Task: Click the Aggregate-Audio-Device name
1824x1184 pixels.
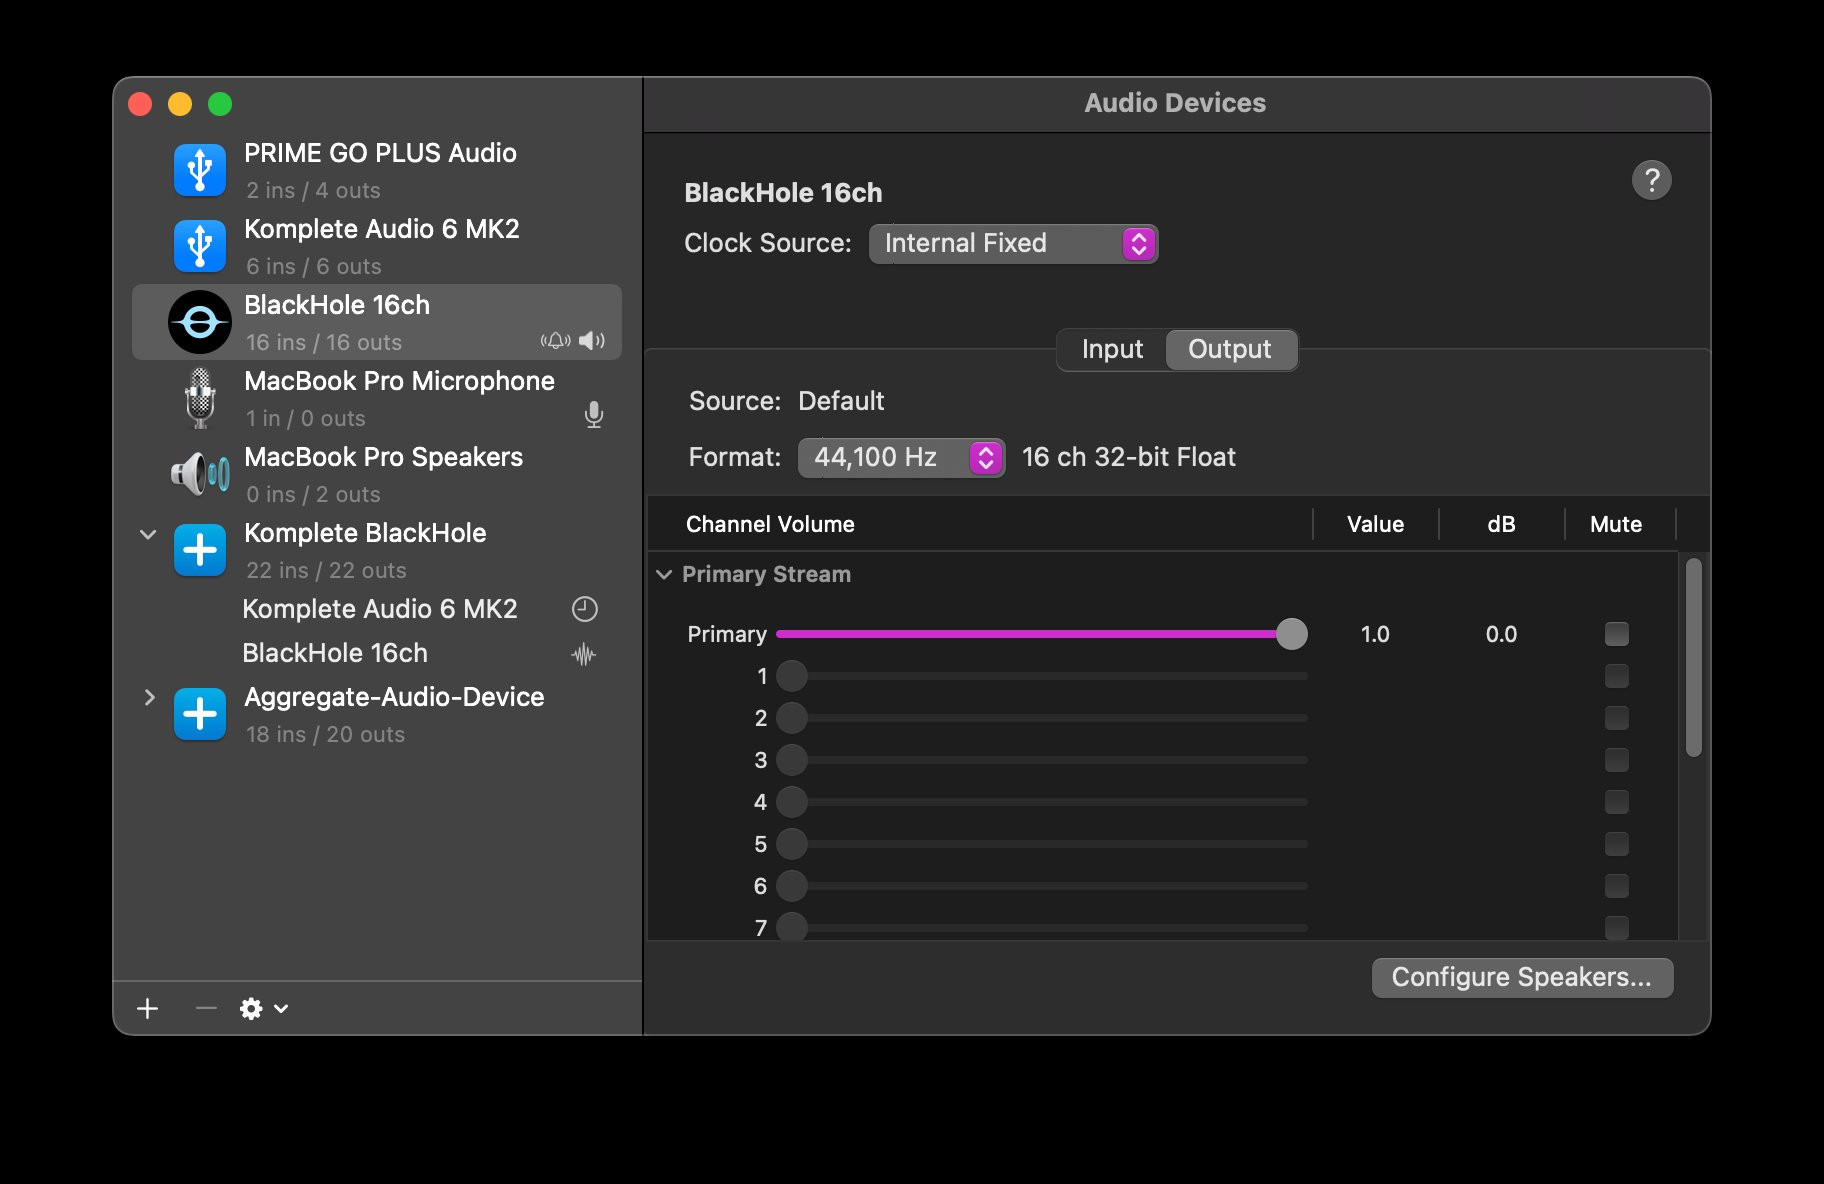Action: click(x=394, y=697)
